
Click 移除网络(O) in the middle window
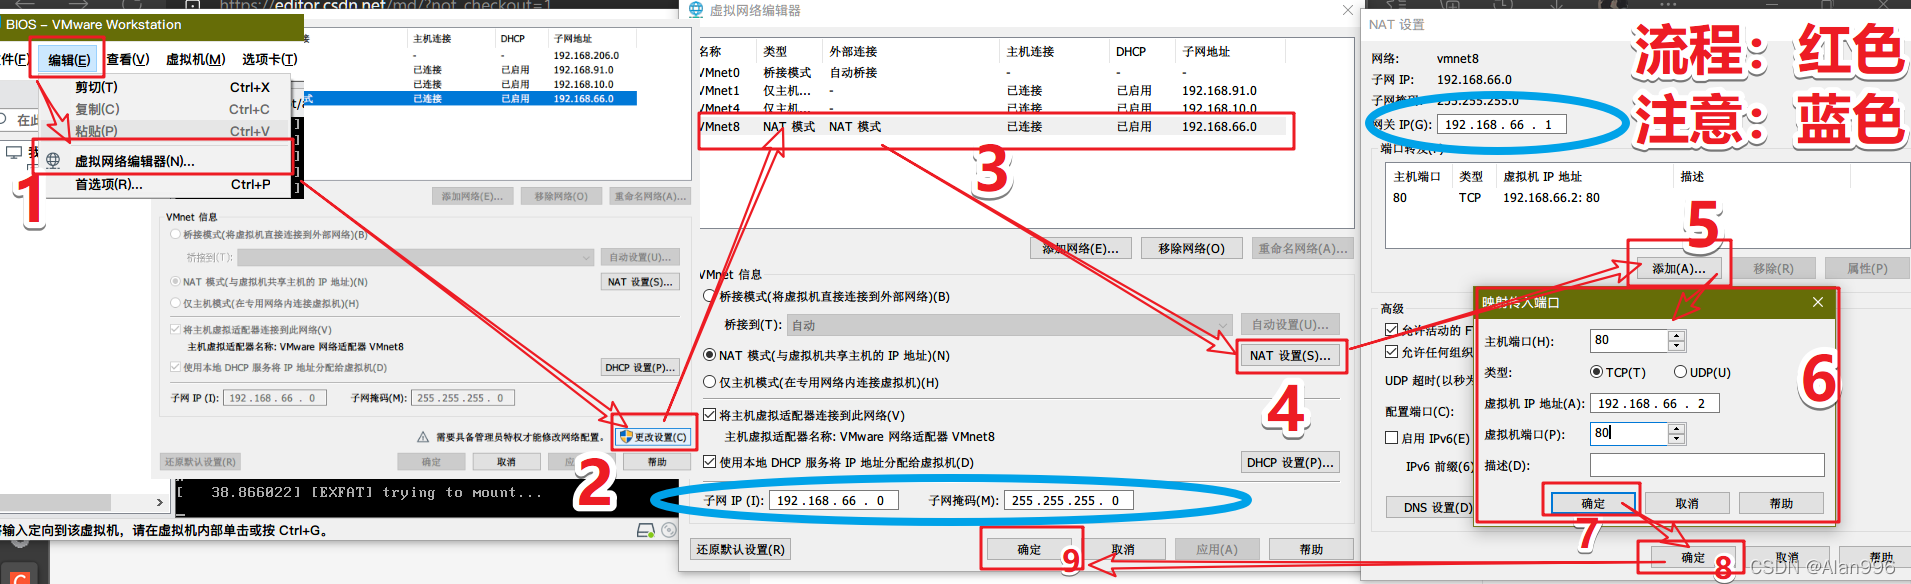[1191, 248]
